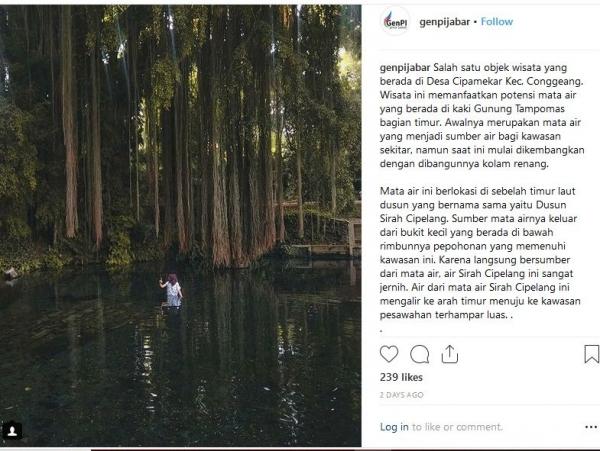Viewport: 600px width, 451px height.
Task: Open the three-dot more options menu
Action: pos(588,427)
